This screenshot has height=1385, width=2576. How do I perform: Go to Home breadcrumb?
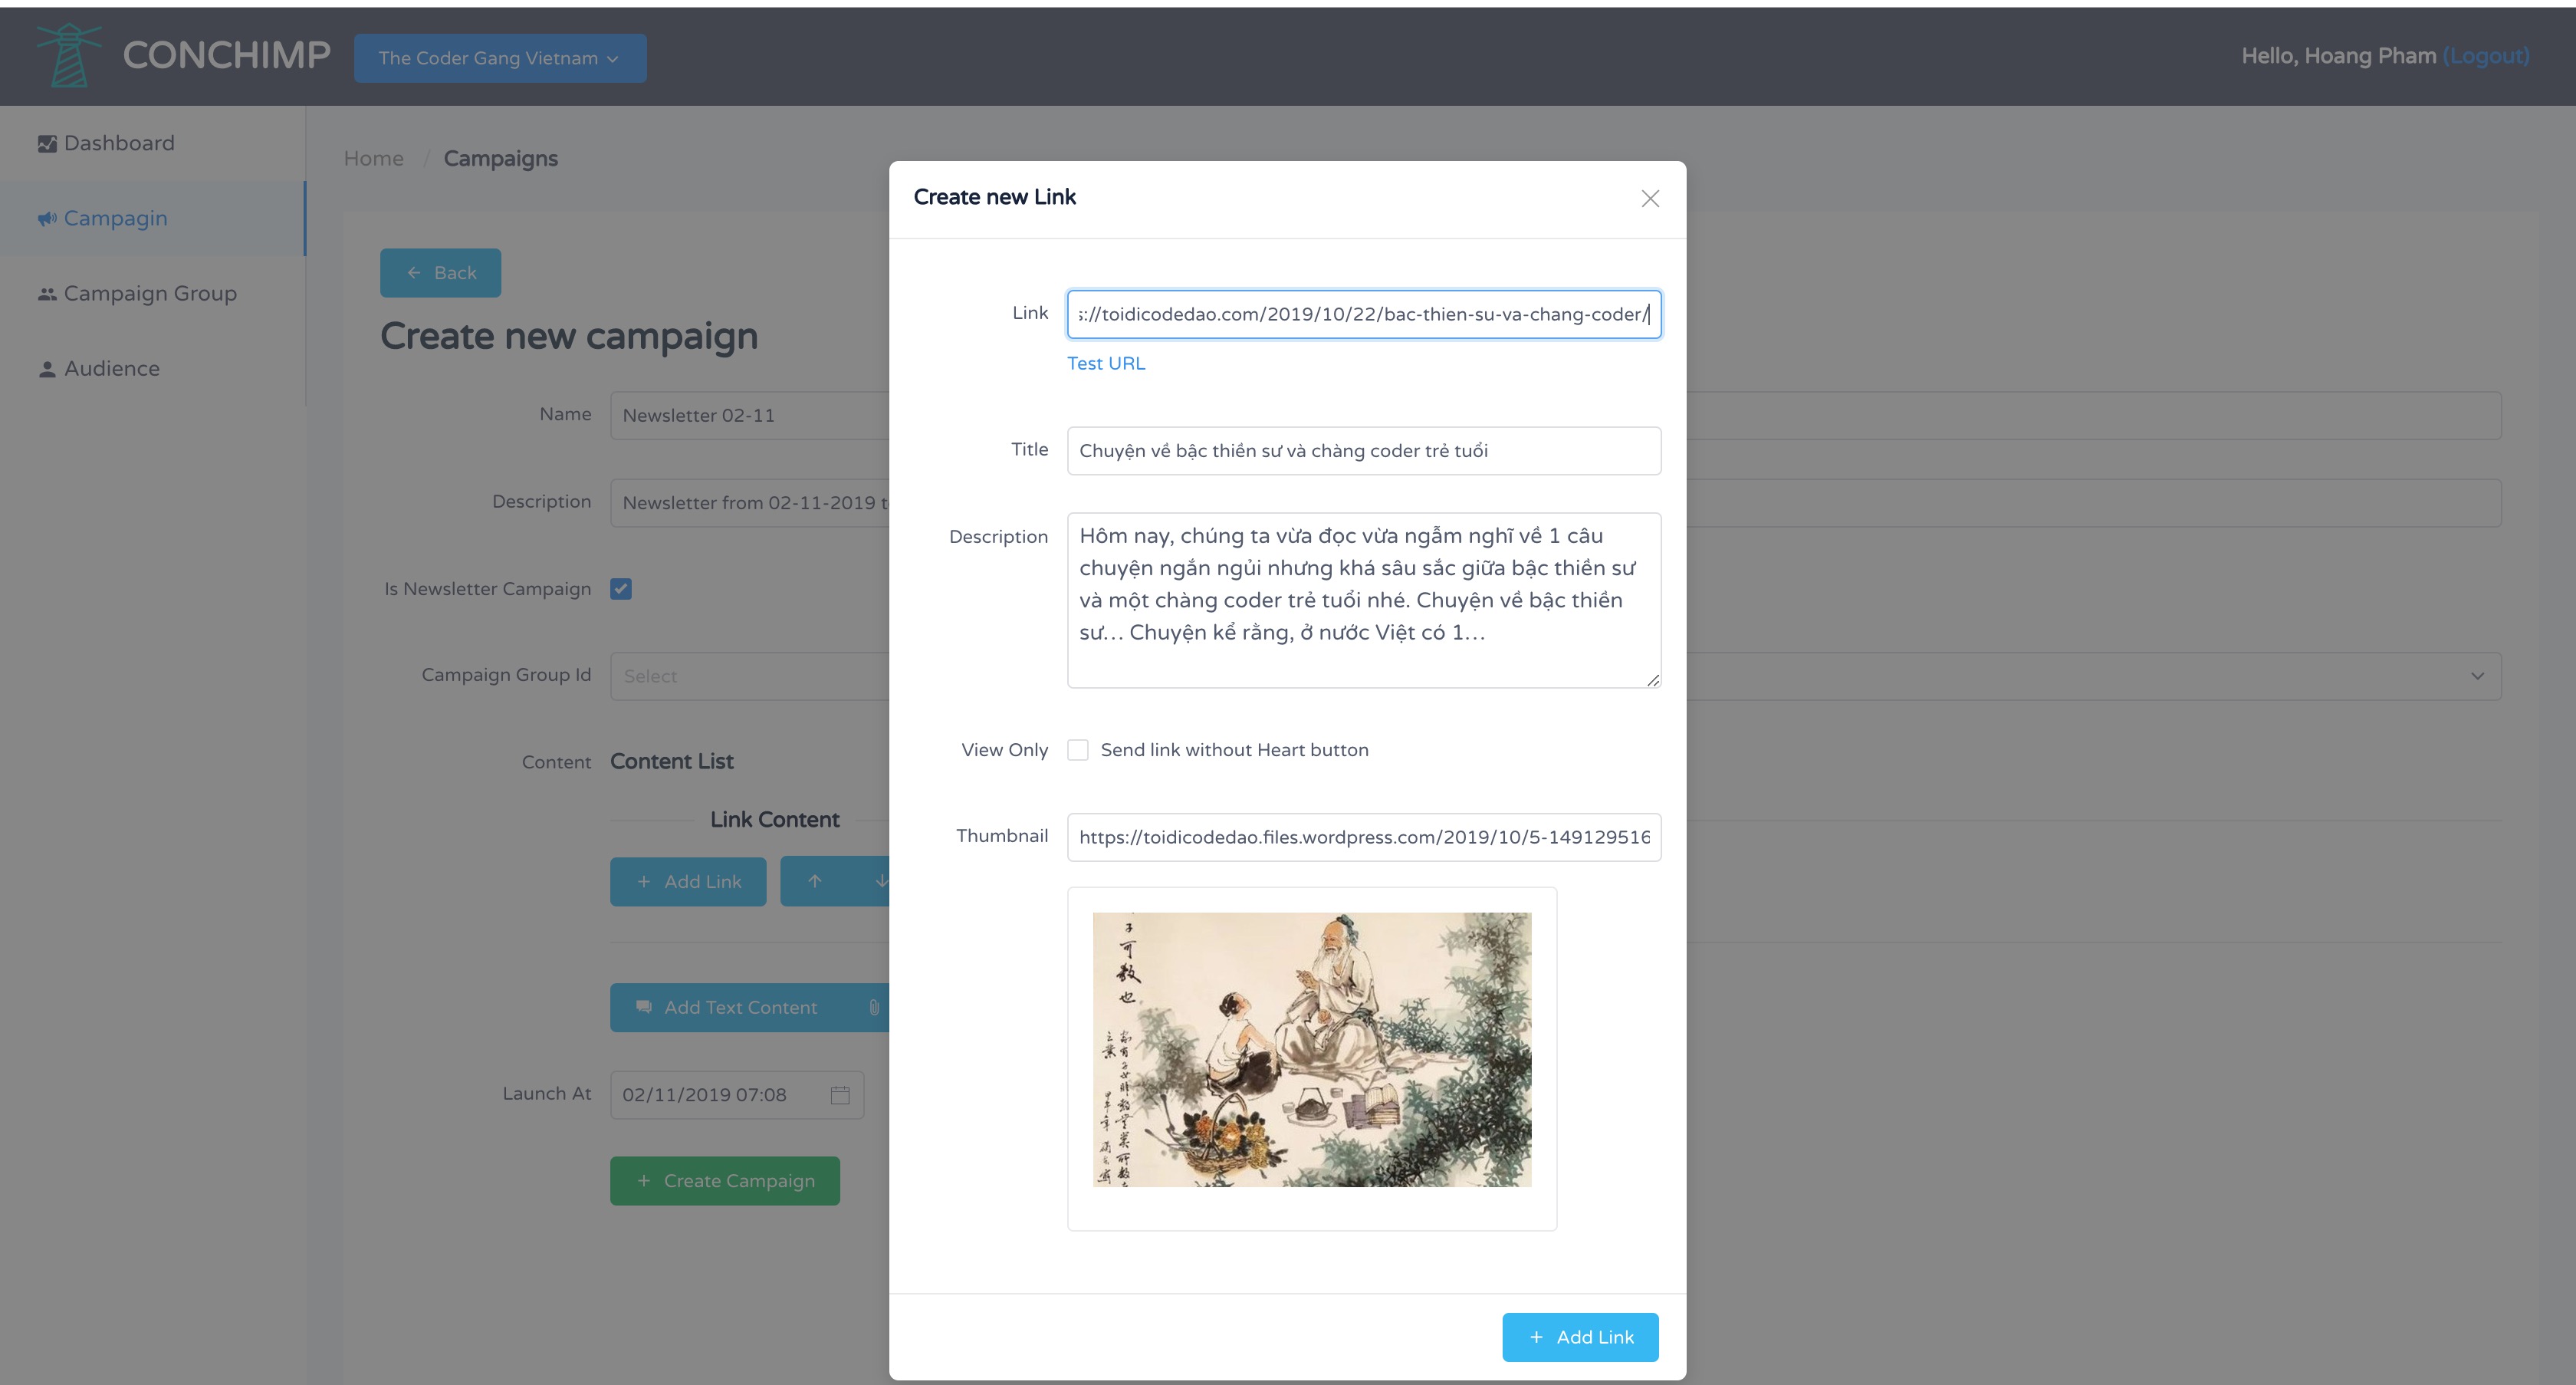pyautogui.click(x=373, y=159)
